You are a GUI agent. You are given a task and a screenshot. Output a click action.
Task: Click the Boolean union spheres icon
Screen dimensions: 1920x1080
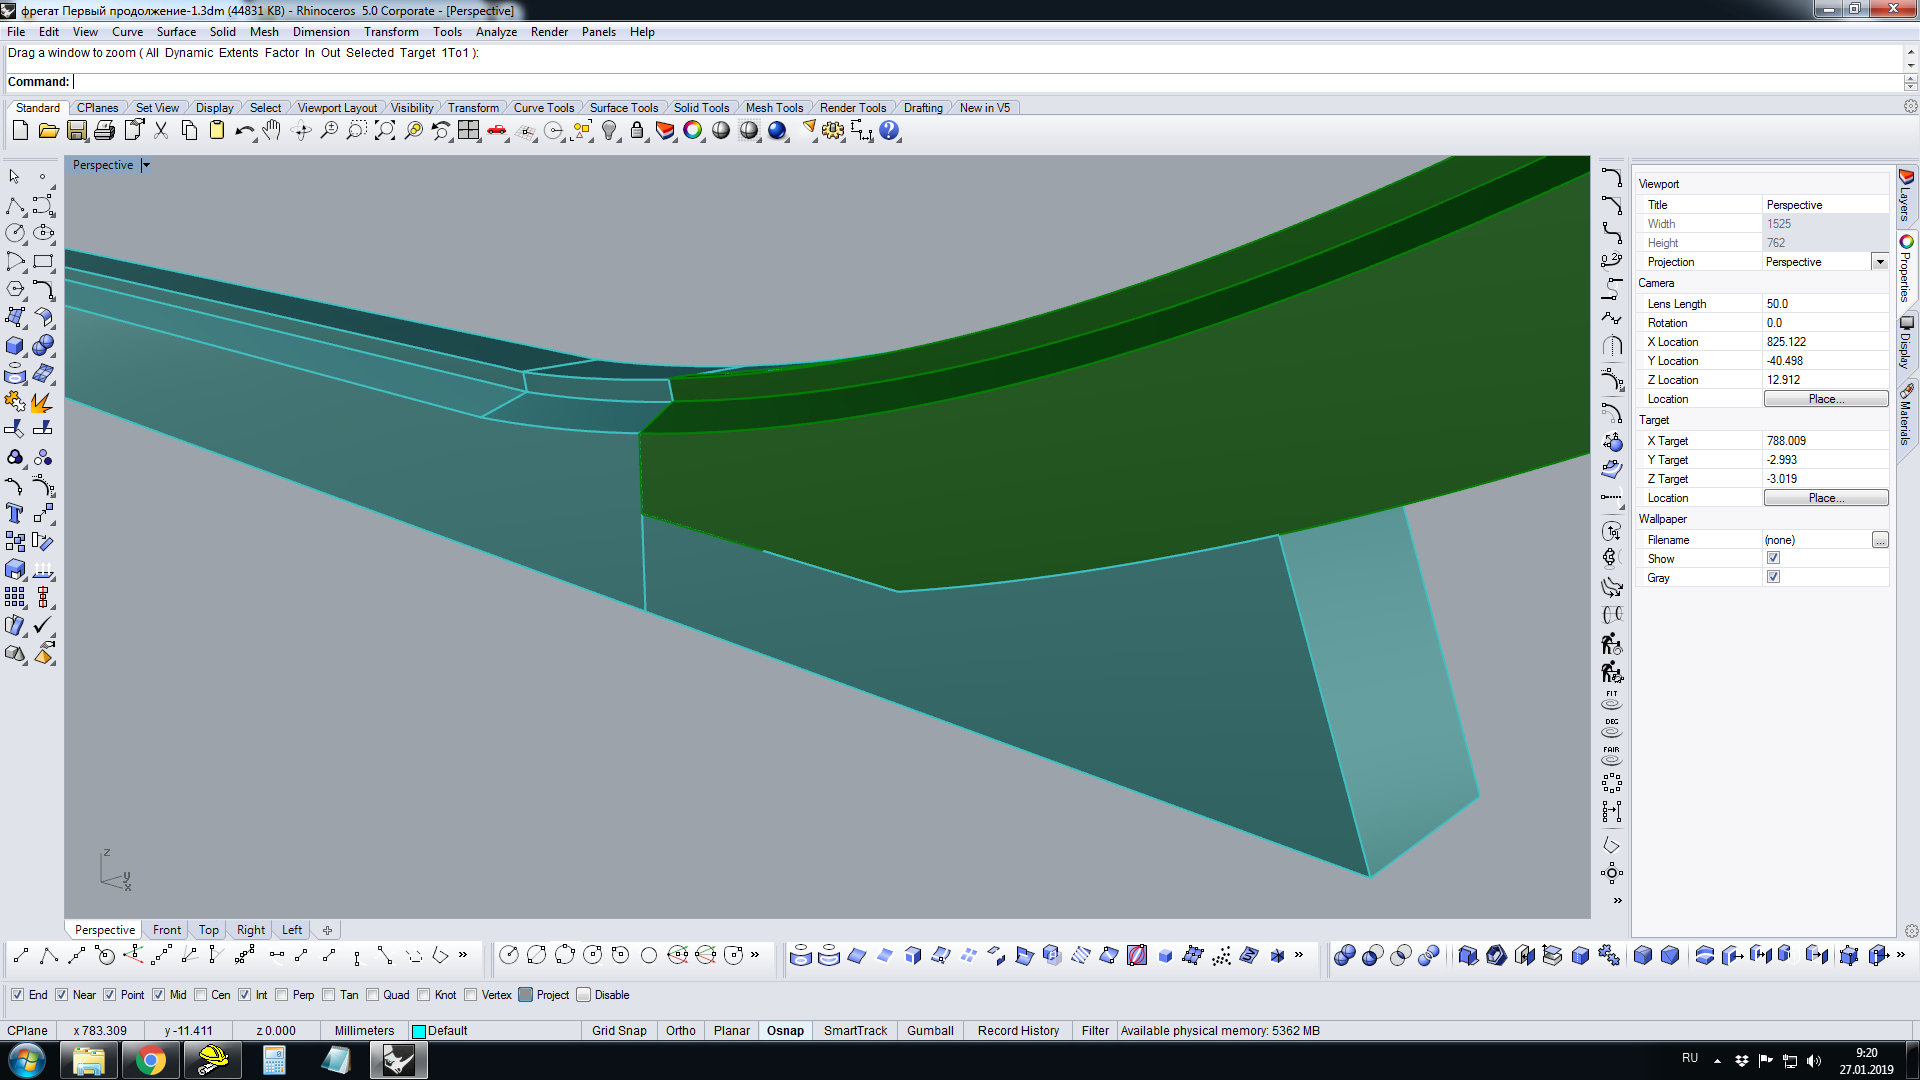(1345, 956)
